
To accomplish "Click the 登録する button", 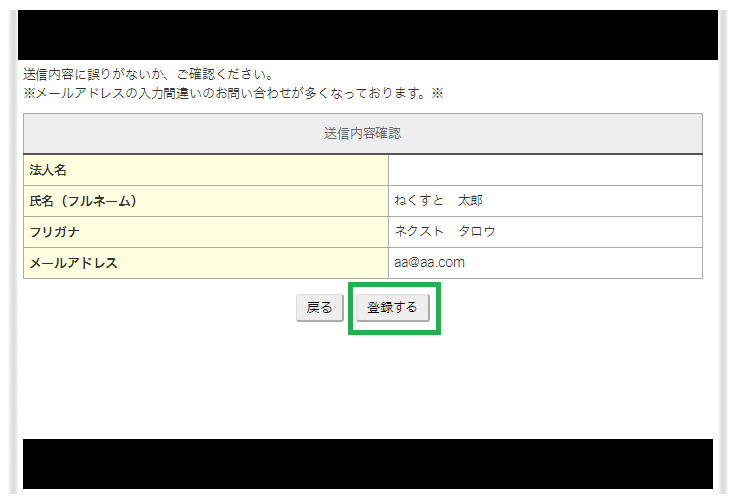I will pos(392,308).
